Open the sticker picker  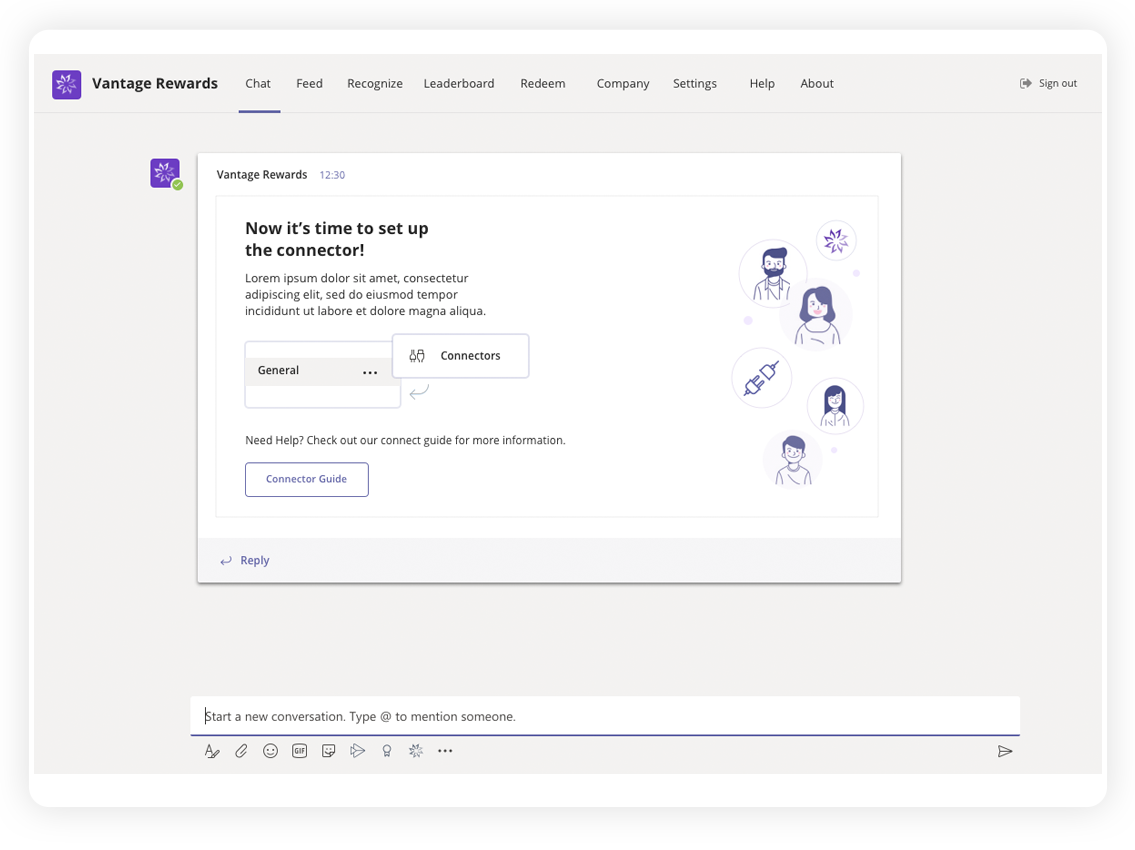[329, 751]
